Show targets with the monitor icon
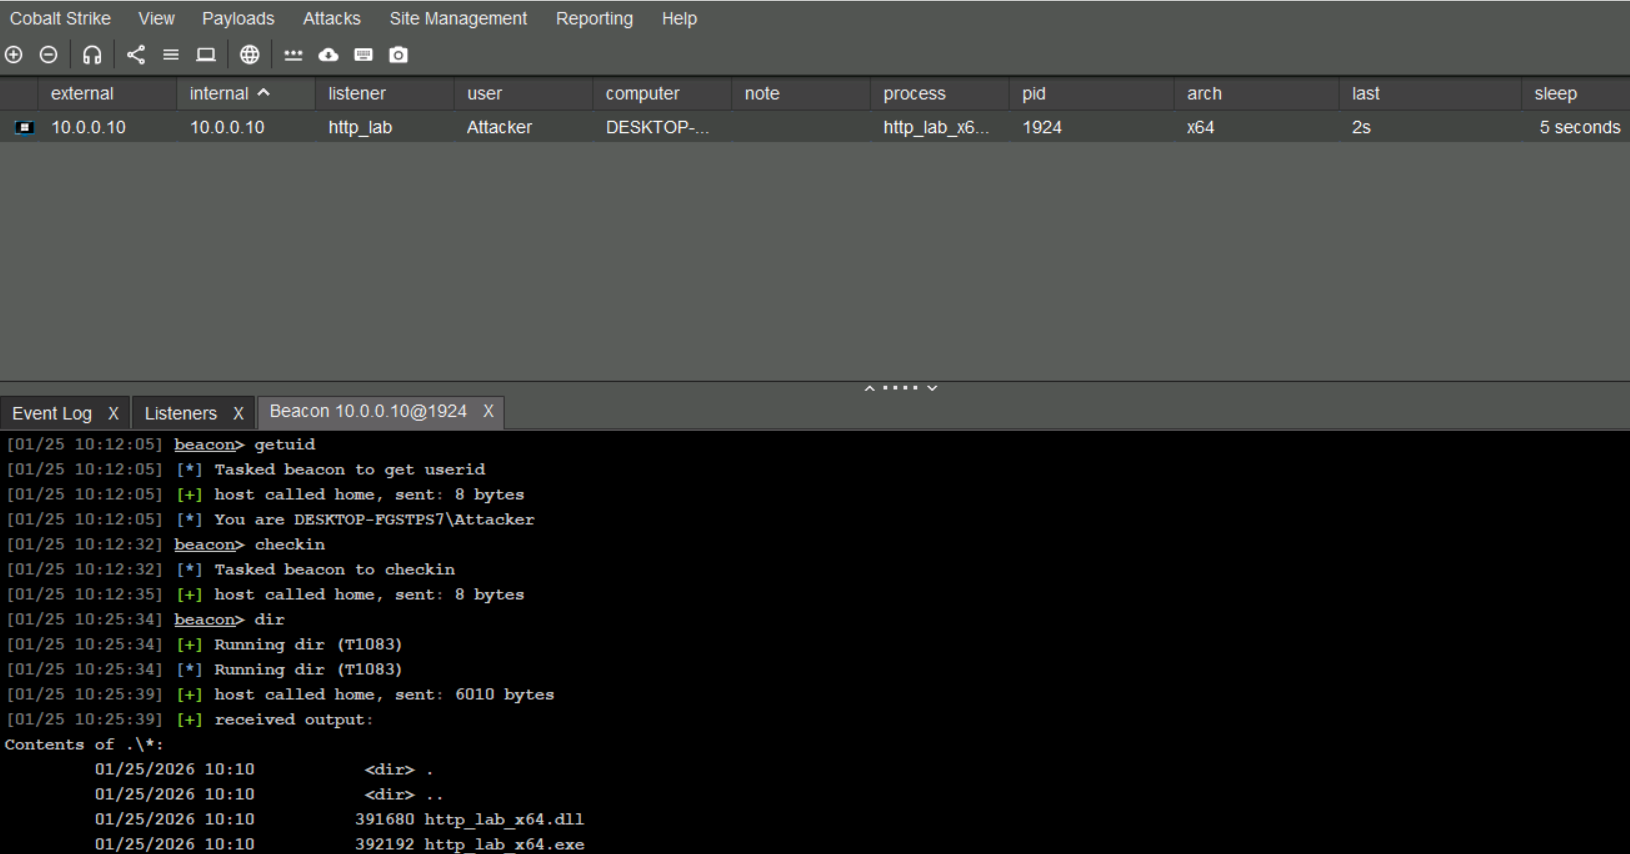 pyautogui.click(x=206, y=55)
